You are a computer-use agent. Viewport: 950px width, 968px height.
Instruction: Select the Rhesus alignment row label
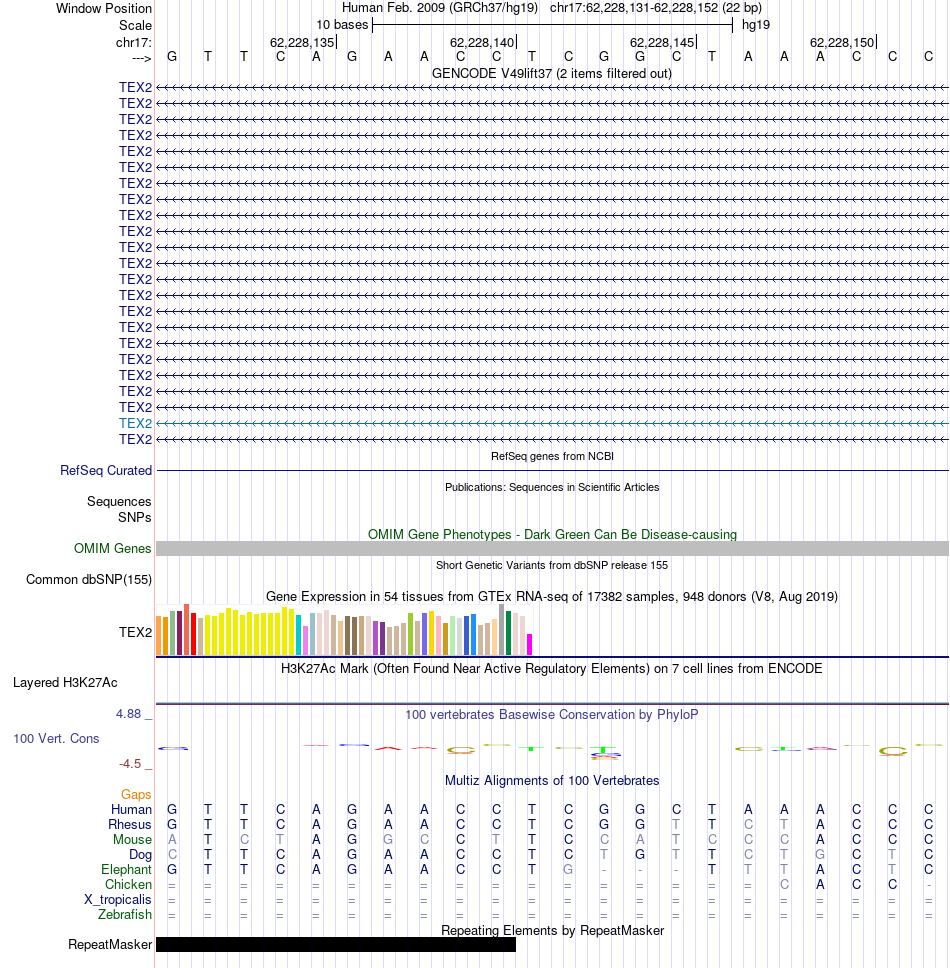coord(130,824)
